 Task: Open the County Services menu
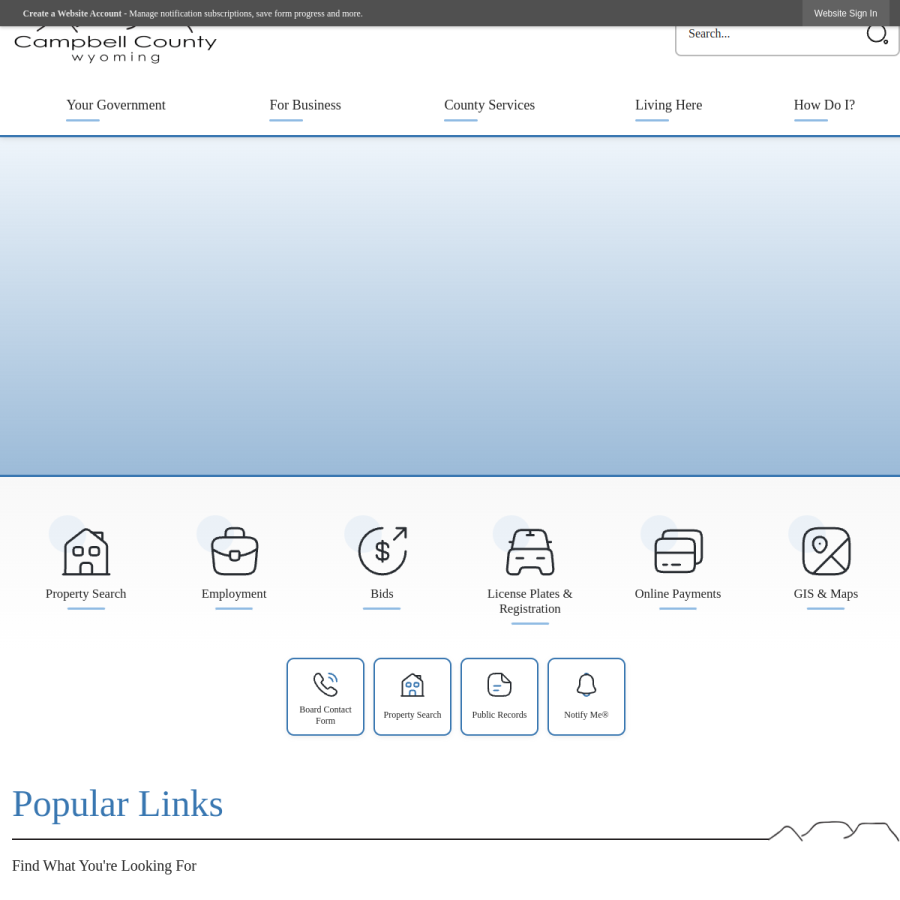click(x=490, y=105)
